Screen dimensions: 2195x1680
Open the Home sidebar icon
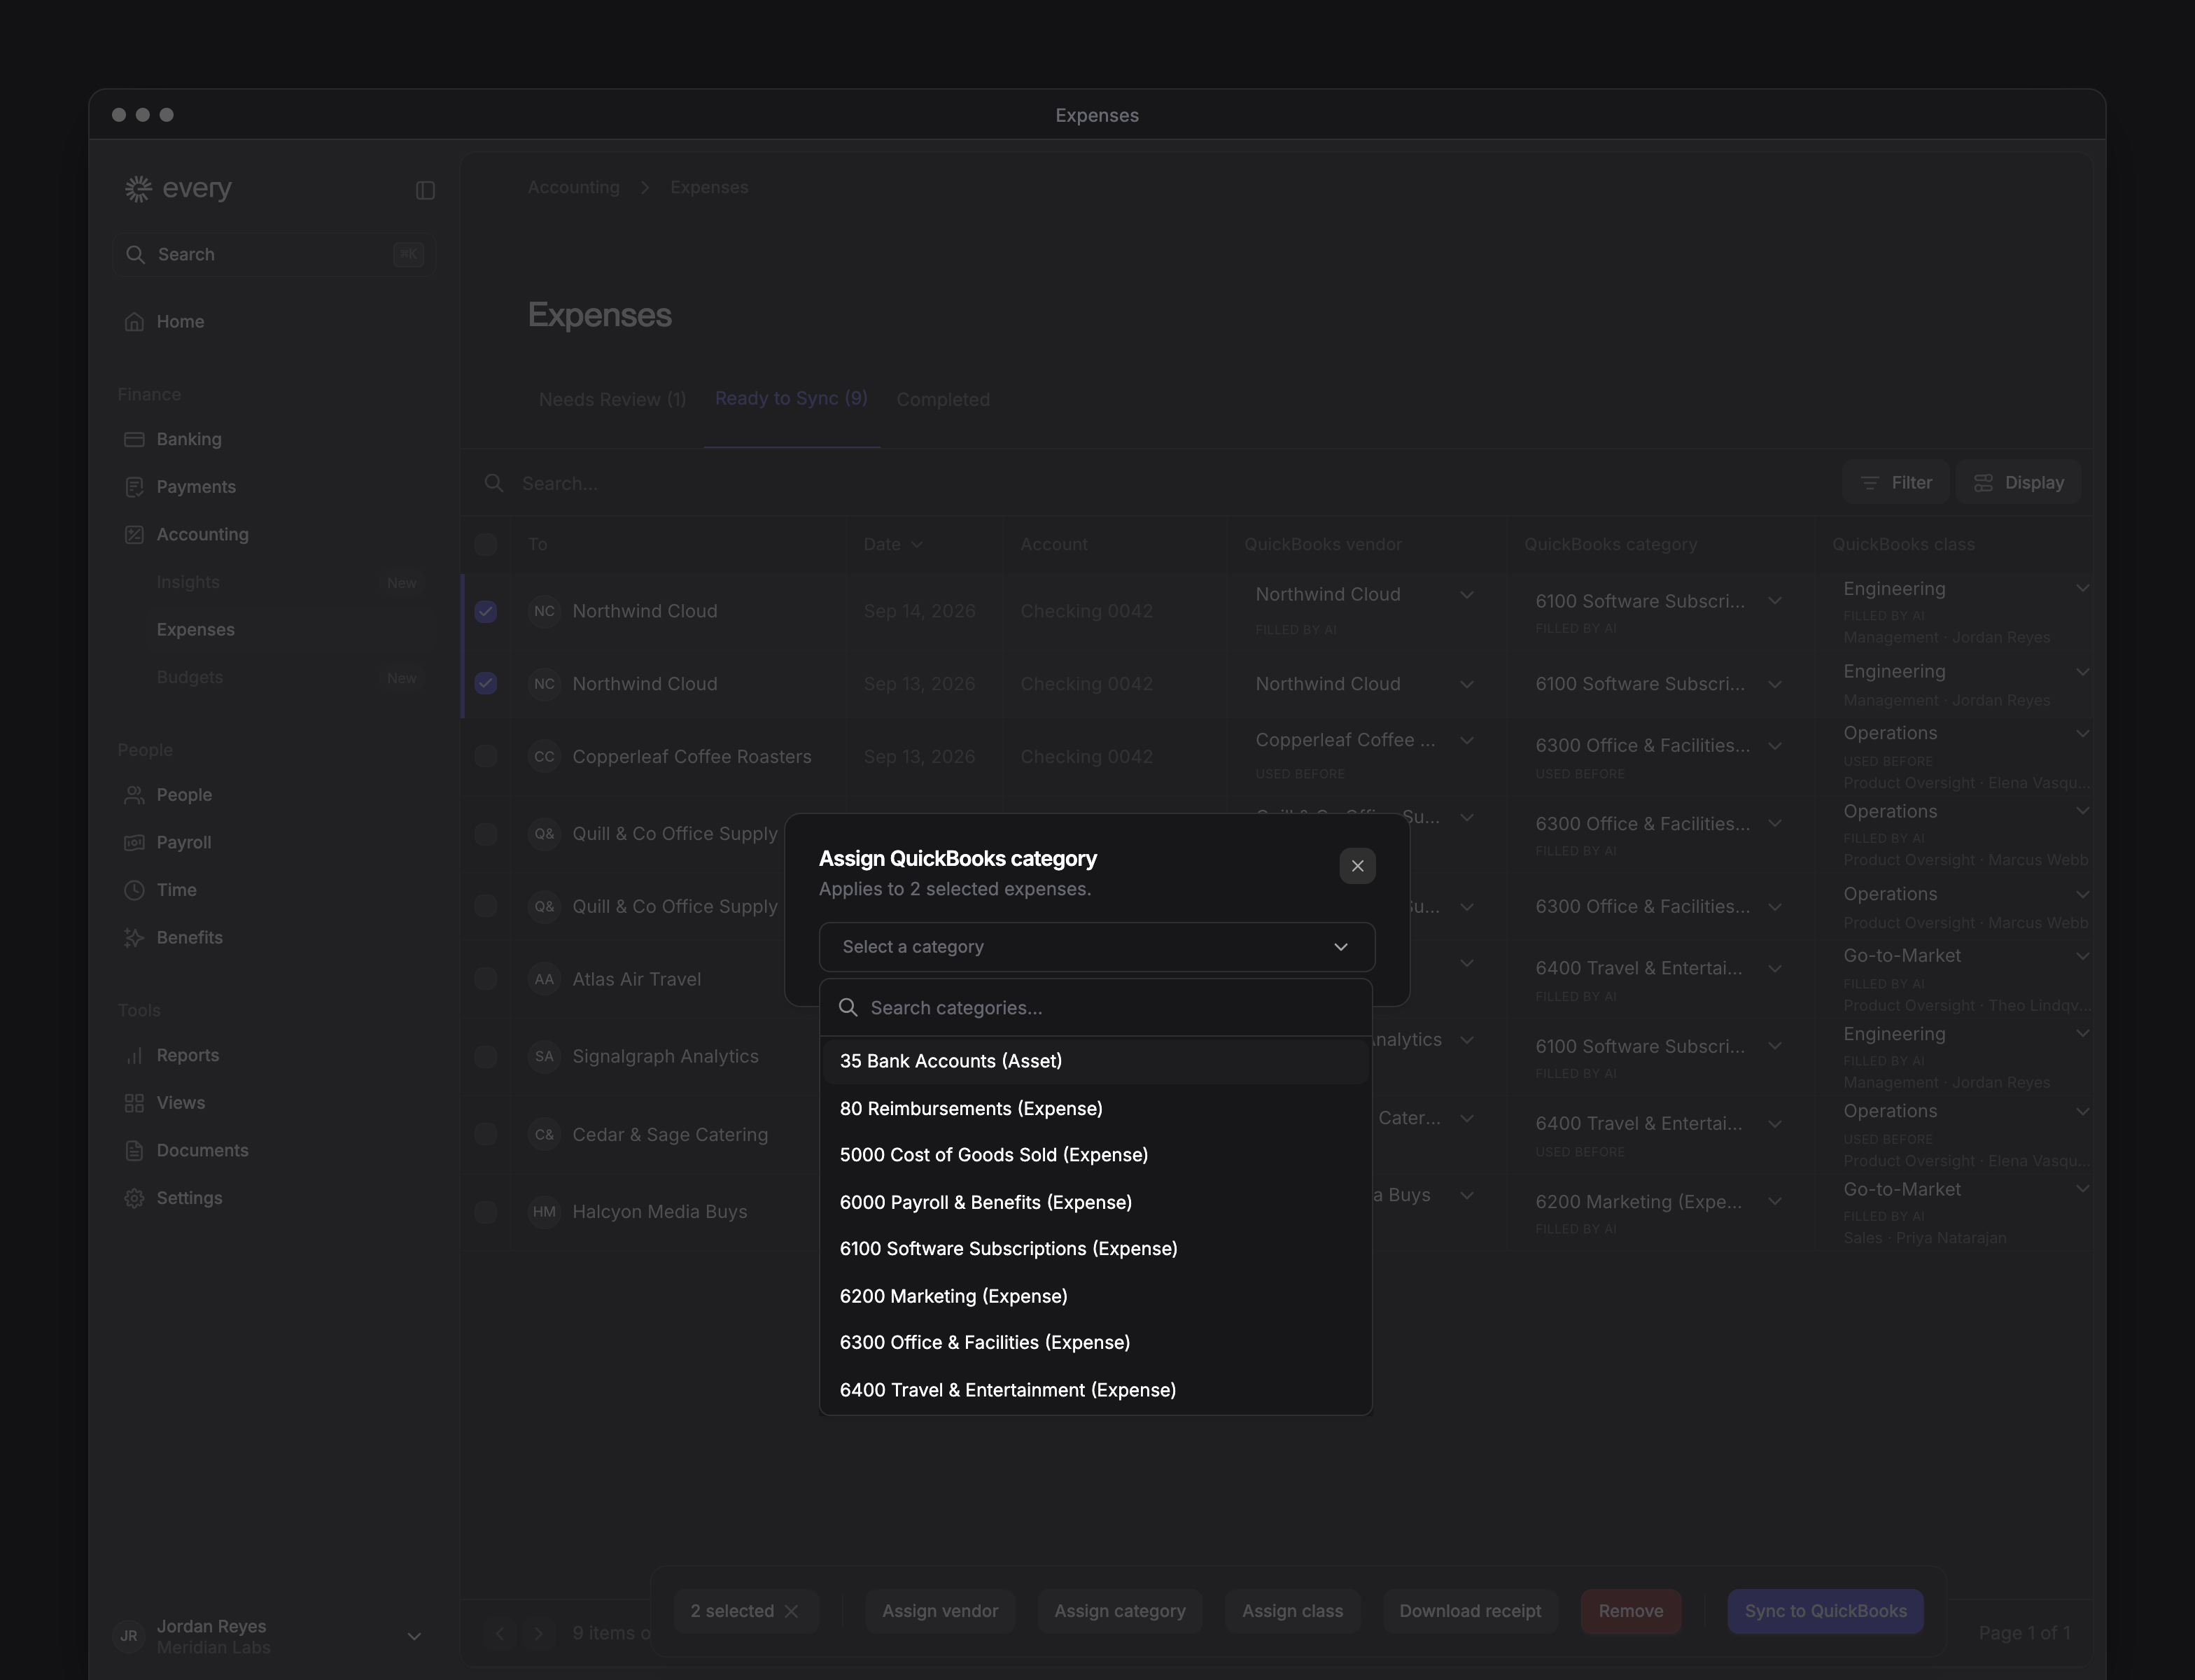pyautogui.click(x=134, y=322)
